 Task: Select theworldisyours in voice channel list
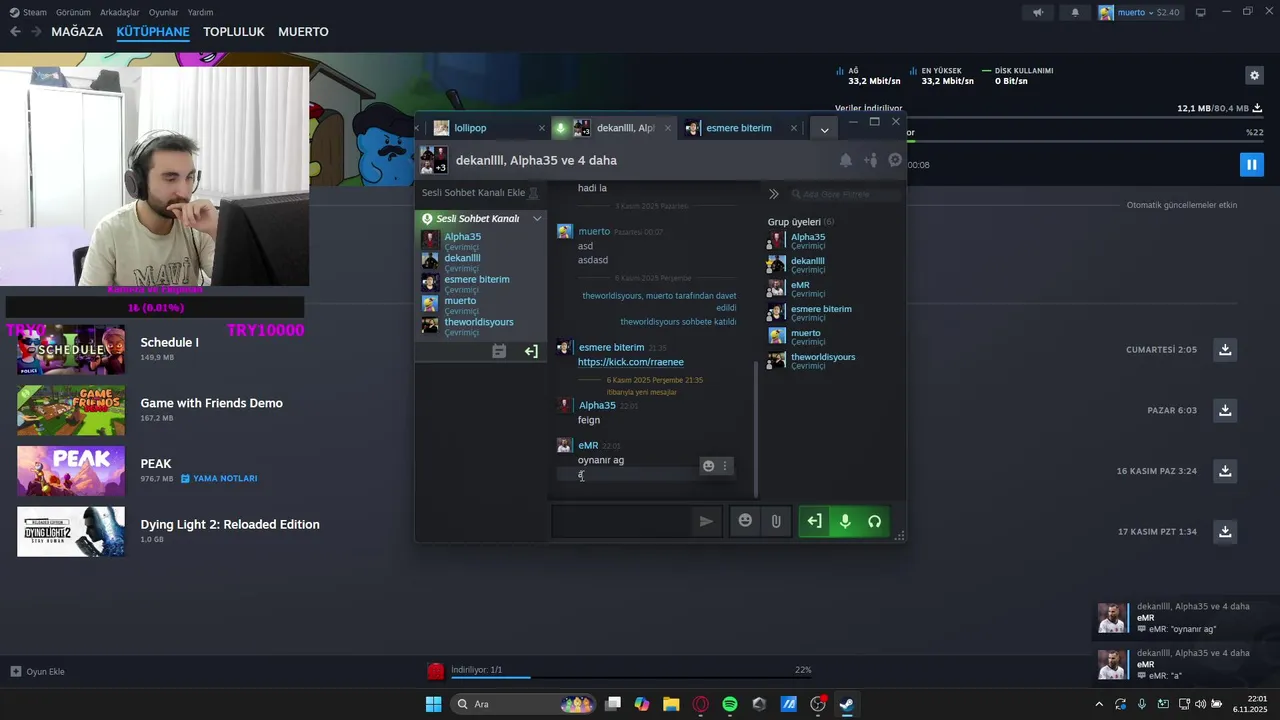[481, 326]
